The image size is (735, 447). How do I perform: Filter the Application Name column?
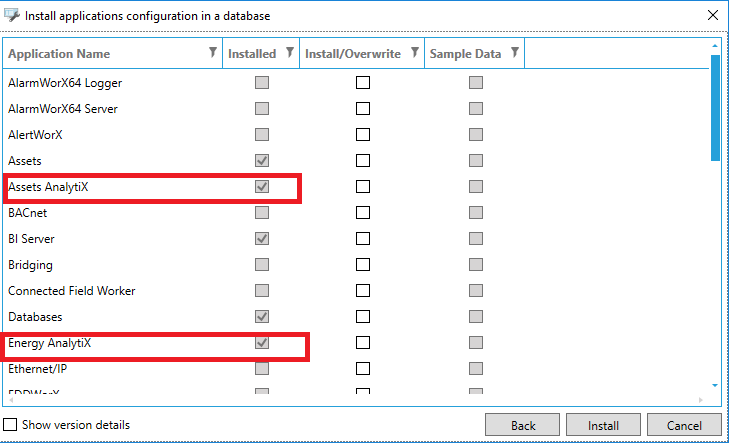coord(213,53)
